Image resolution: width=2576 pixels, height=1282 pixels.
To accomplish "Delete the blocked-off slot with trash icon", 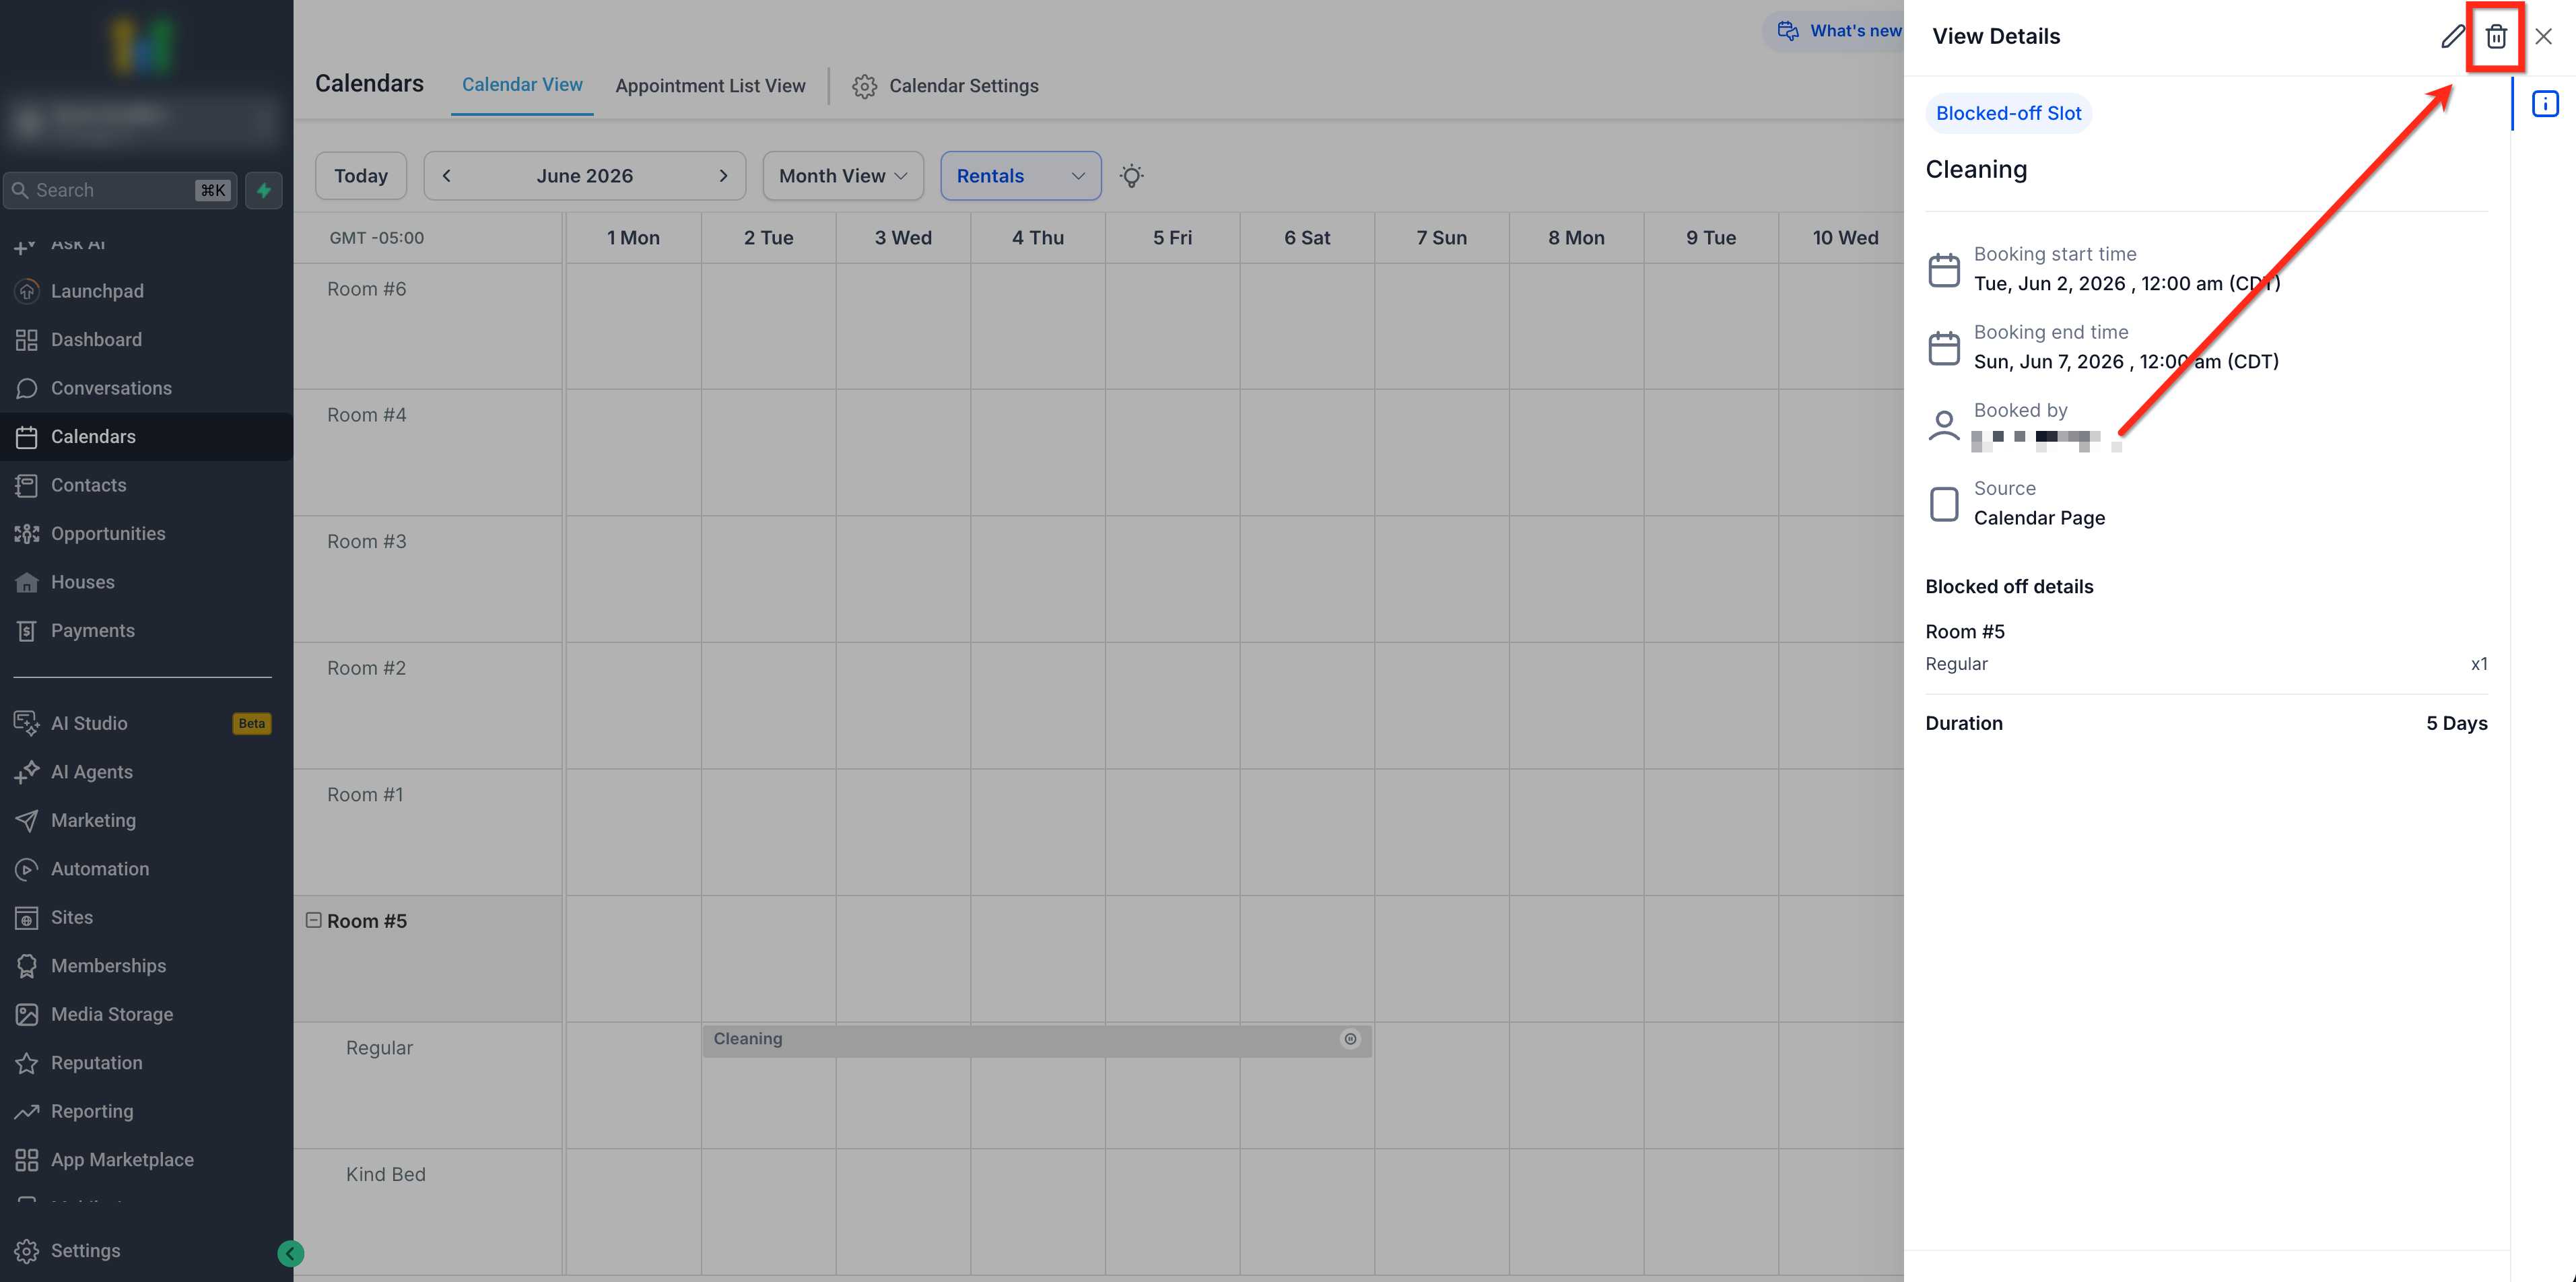I will (2495, 37).
